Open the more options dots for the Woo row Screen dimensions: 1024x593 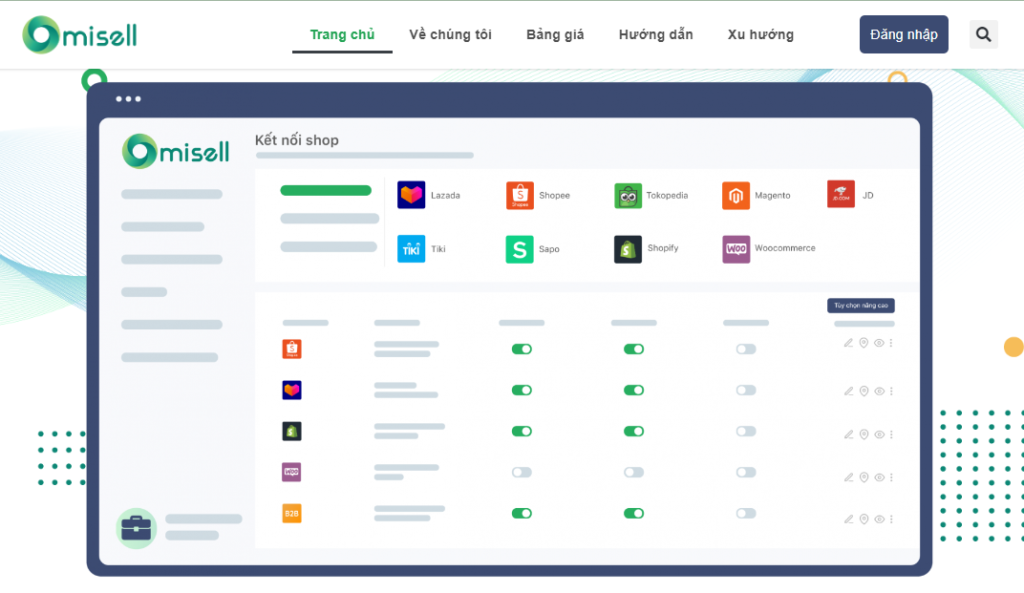tap(891, 477)
